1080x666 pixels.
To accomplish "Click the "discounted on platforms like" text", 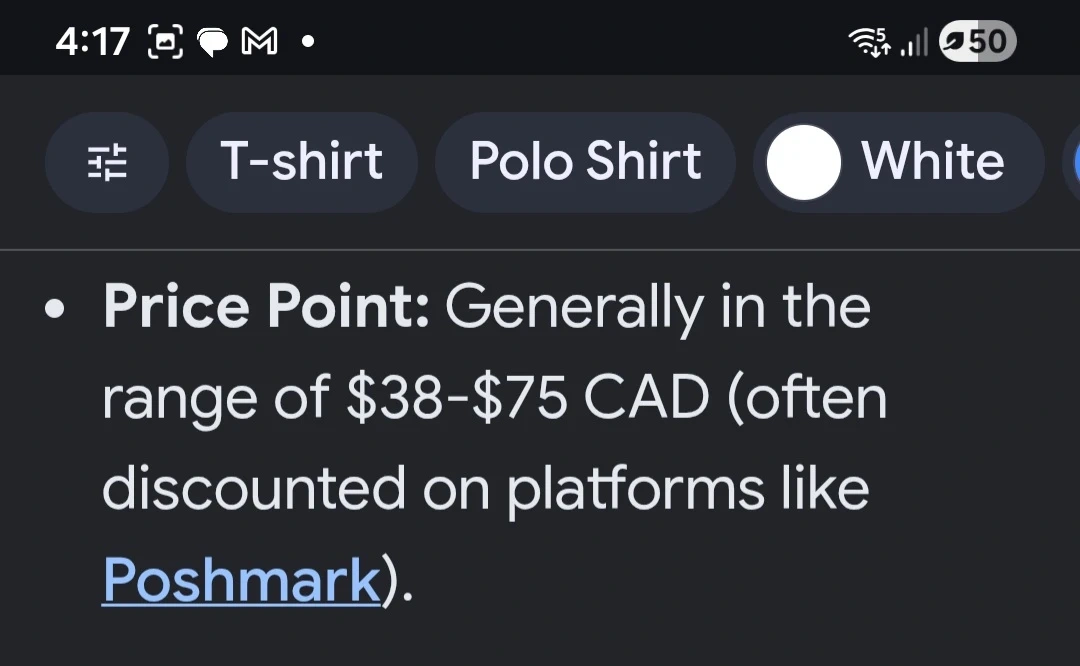I will pos(485,489).
